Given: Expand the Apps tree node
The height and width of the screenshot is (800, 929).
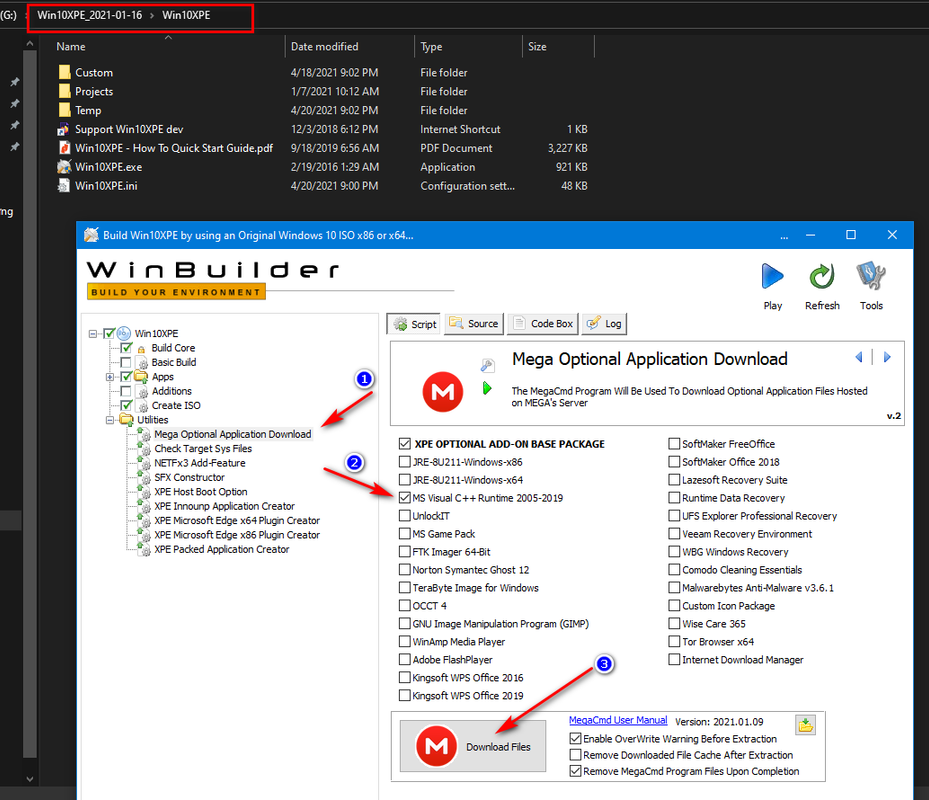Looking at the screenshot, I should tap(110, 377).
